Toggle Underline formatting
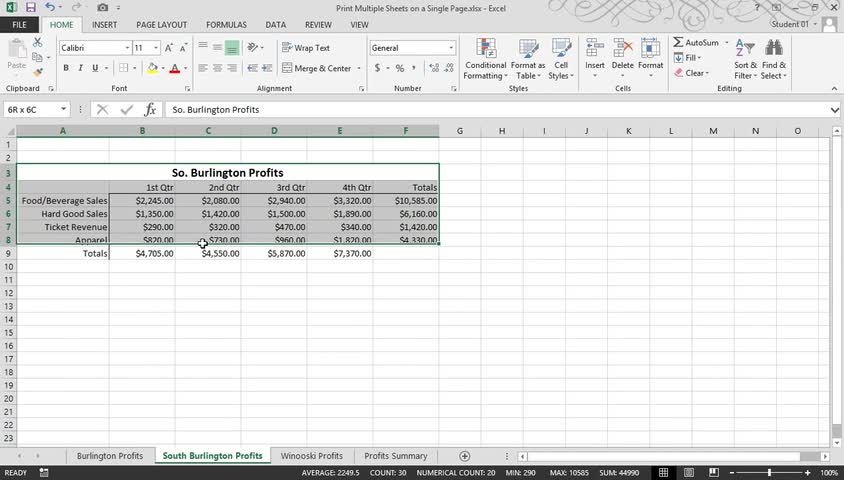The width and height of the screenshot is (844, 480). tap(95, 68)
